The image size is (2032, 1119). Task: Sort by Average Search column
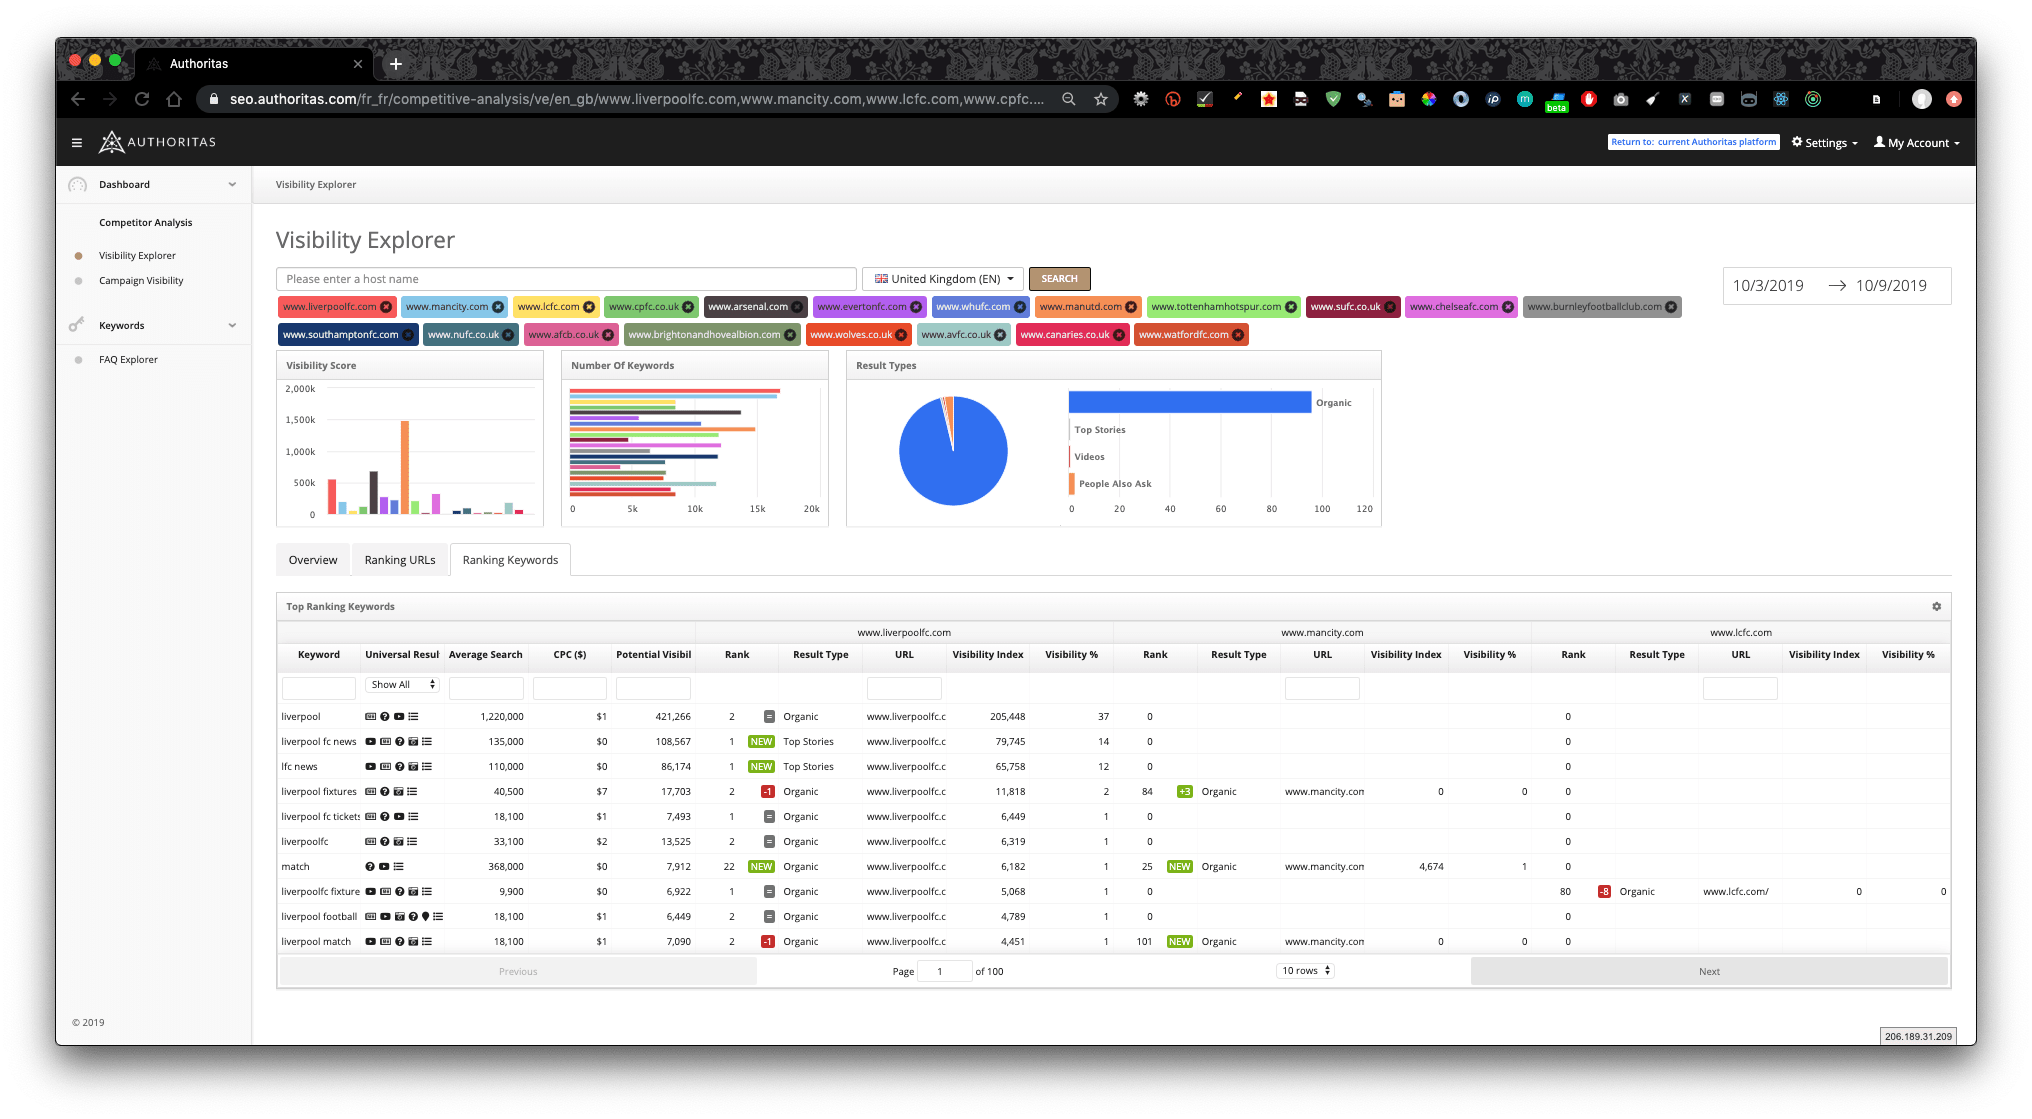485,655
